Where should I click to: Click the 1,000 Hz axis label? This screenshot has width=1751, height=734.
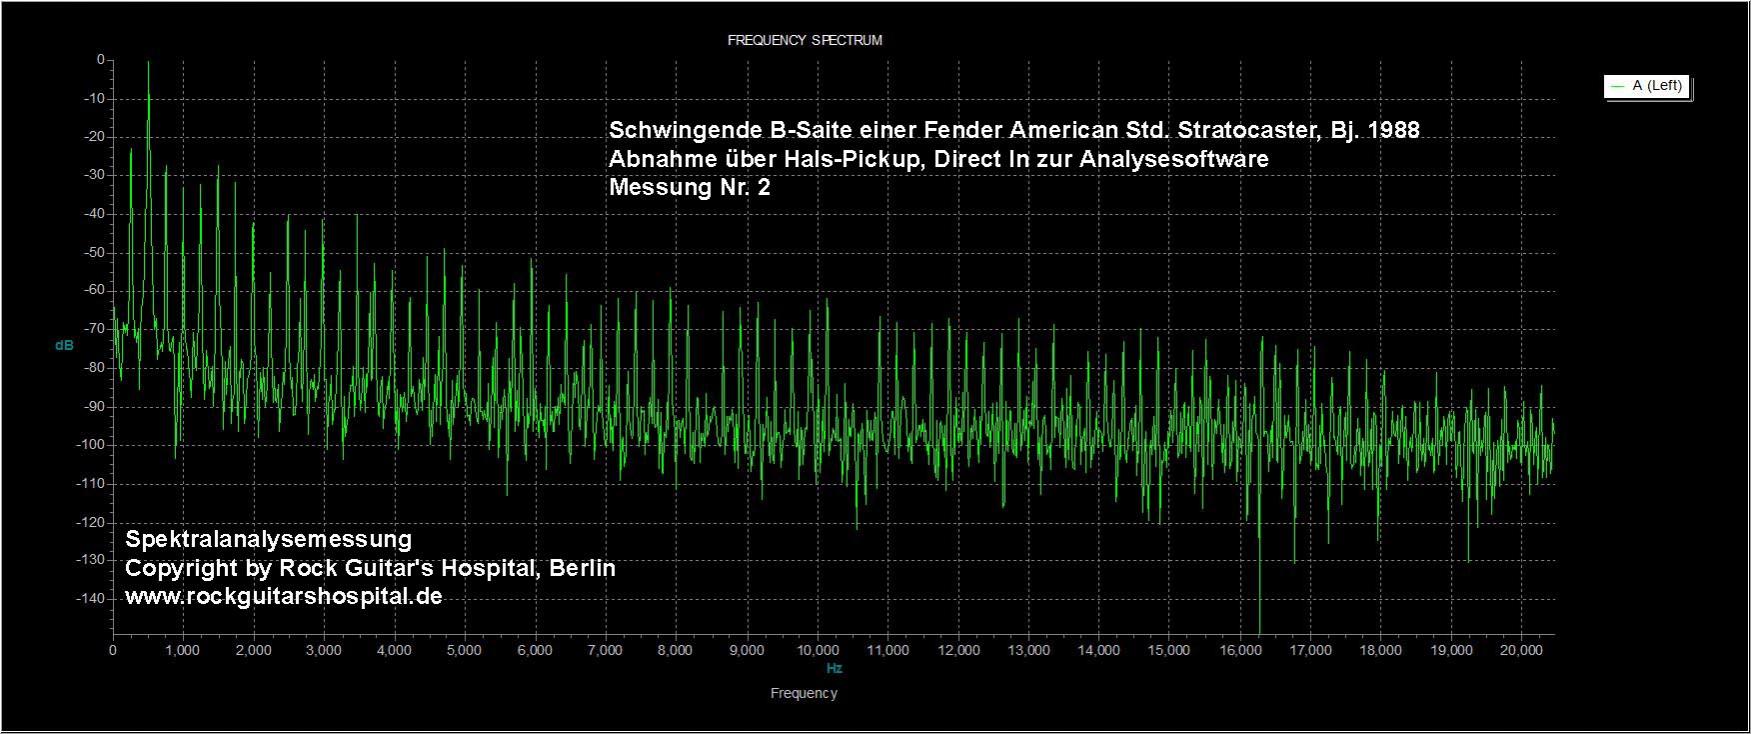coord(183,650)
